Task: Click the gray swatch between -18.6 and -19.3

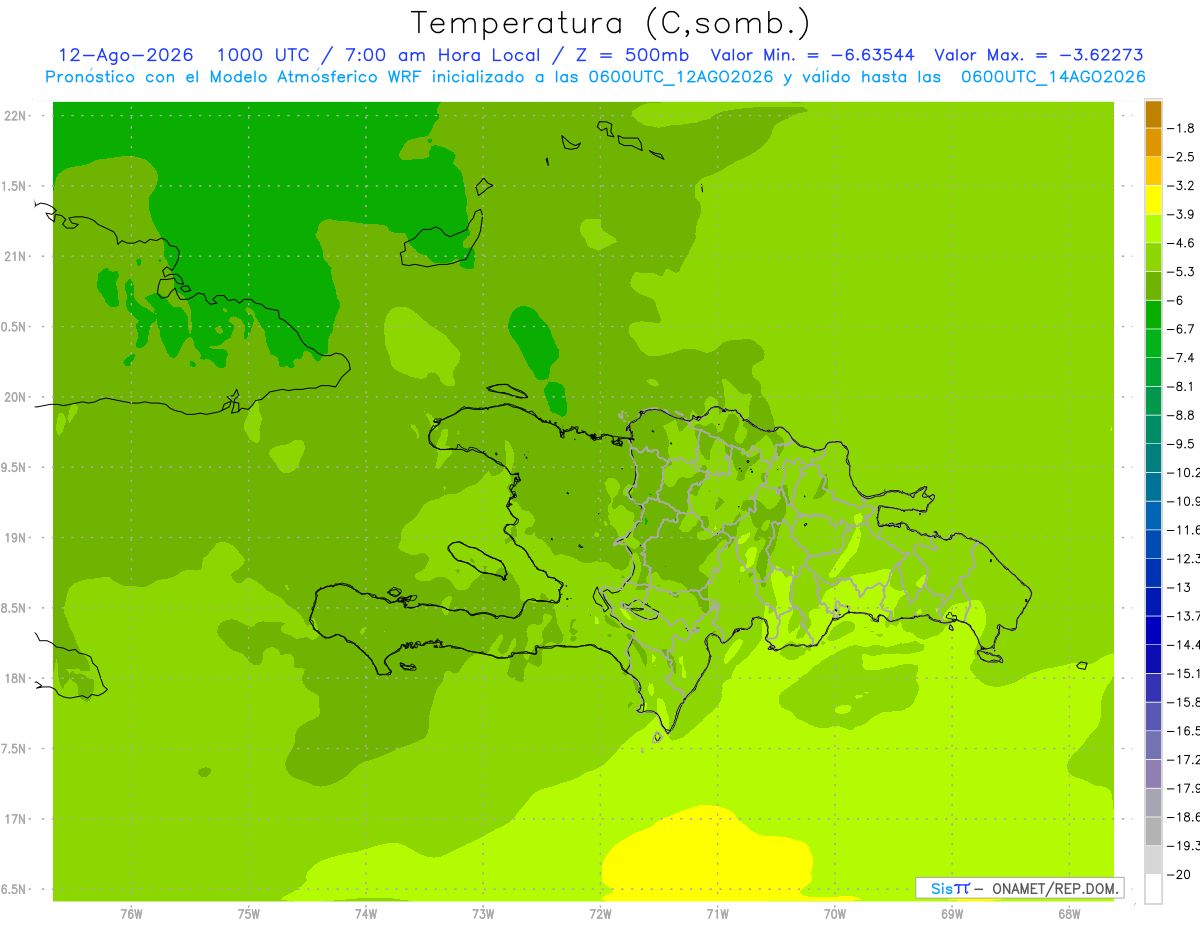Action: pos(1153,832)
